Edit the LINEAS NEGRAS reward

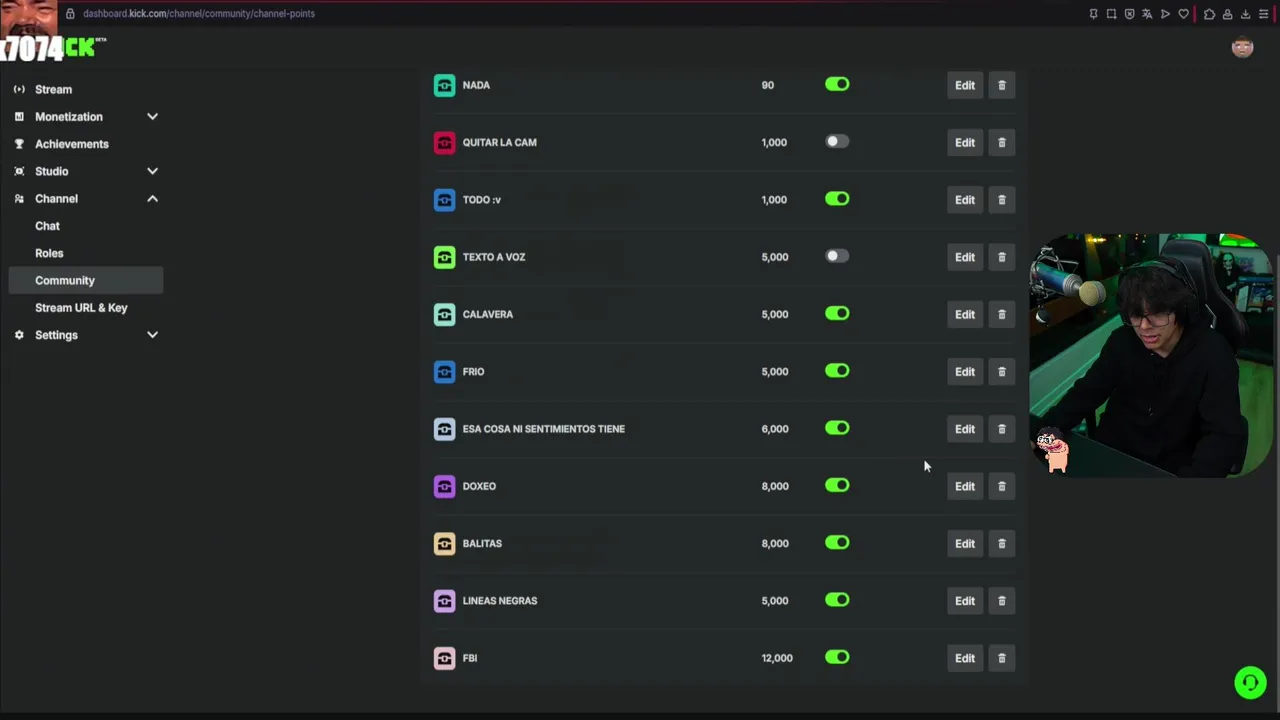(964, 601)
